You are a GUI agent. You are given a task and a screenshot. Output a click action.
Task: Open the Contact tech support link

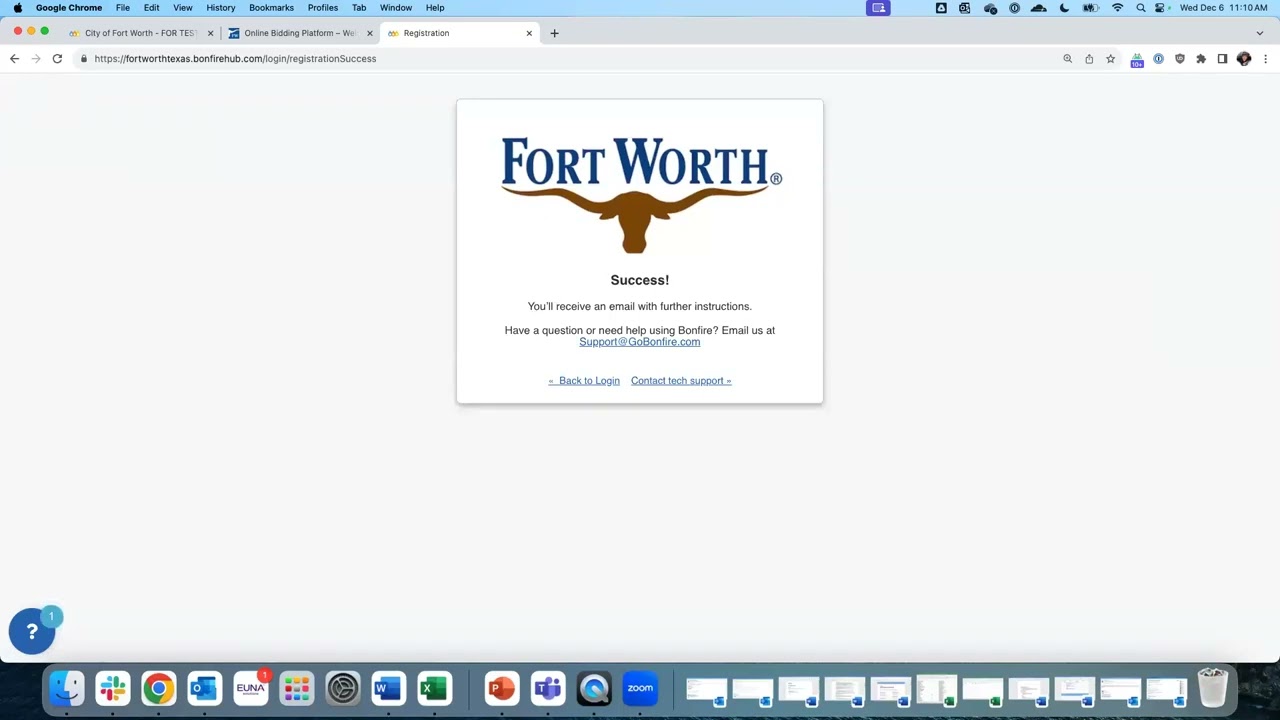click(681, 381)
